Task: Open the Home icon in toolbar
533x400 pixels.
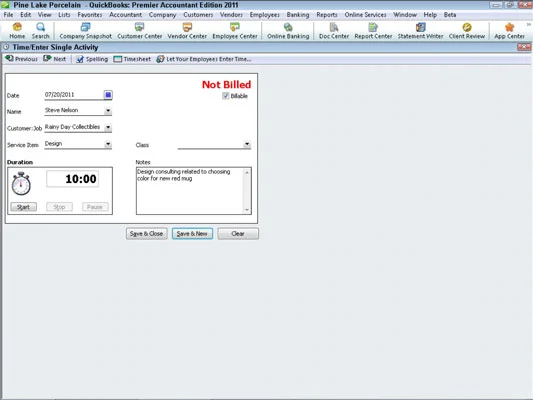Action: (17, 31)
